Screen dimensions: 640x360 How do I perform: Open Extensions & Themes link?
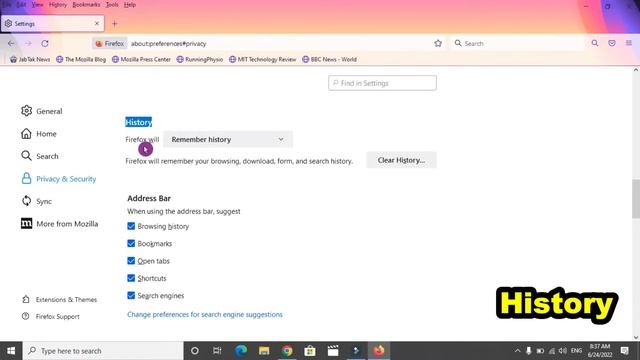click(x=60, y=300)
